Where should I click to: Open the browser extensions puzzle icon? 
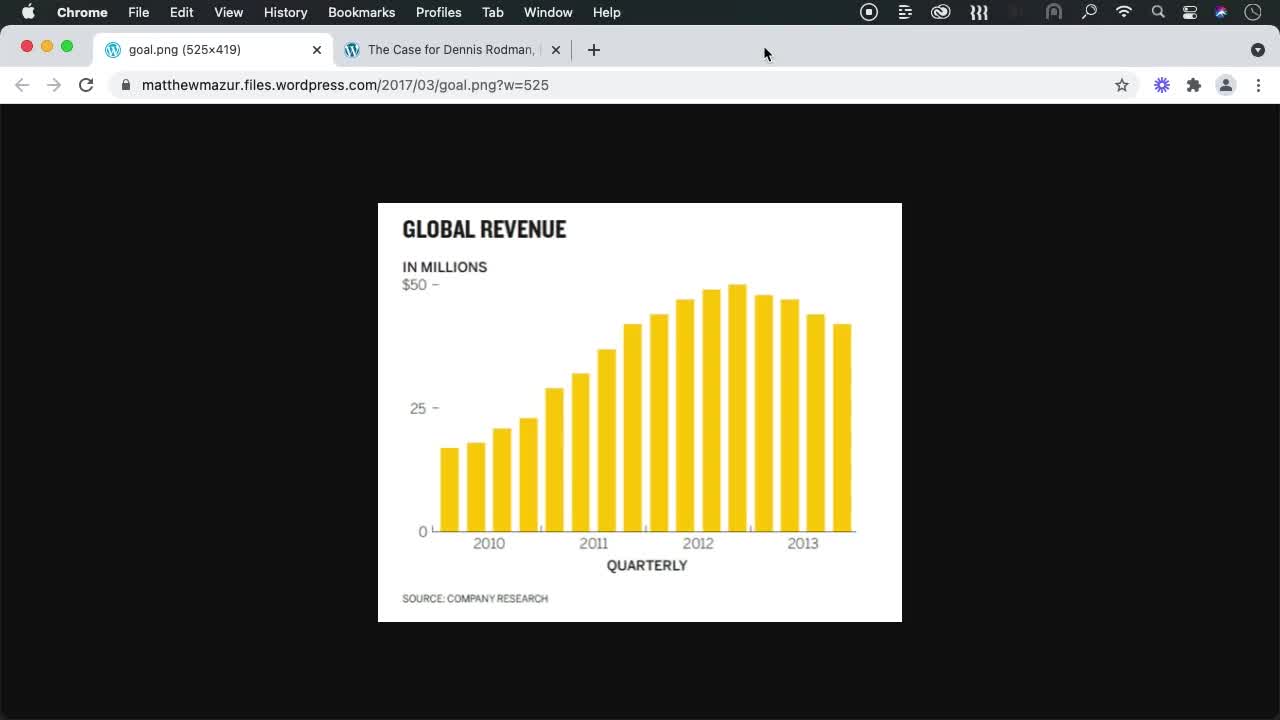coord(1194,85)
